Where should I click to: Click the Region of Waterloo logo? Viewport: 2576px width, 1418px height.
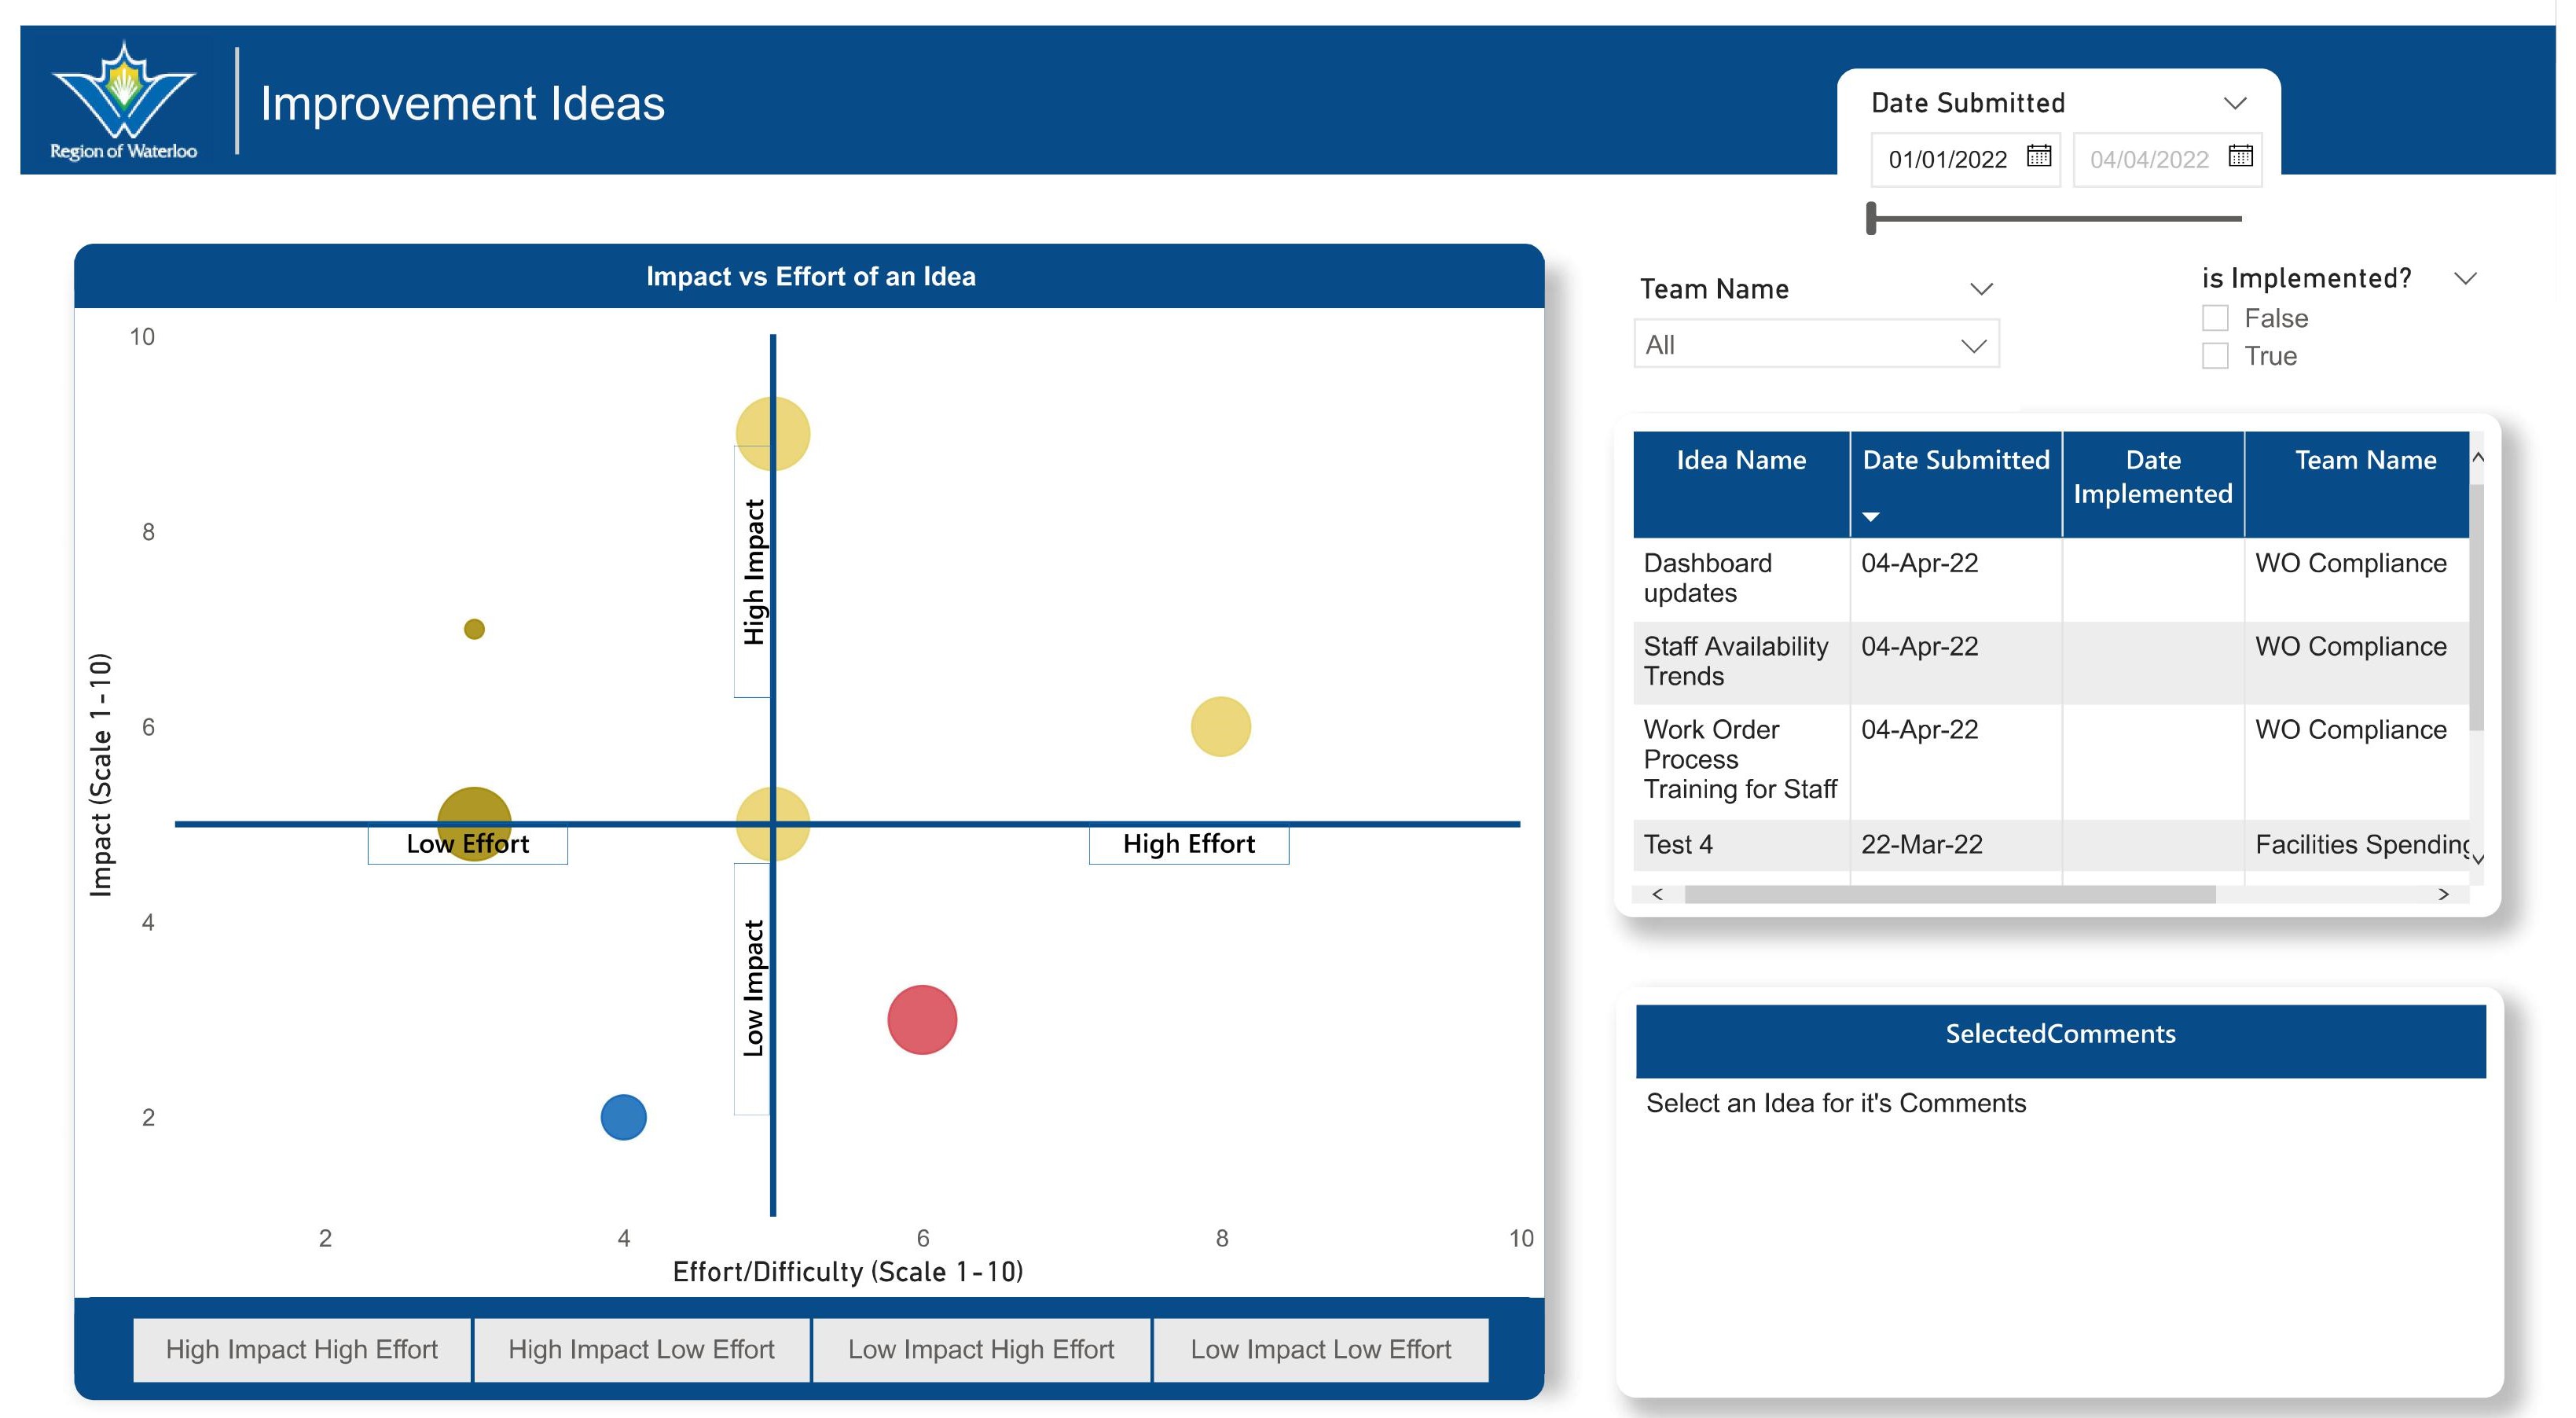click(x=123, y=100)
